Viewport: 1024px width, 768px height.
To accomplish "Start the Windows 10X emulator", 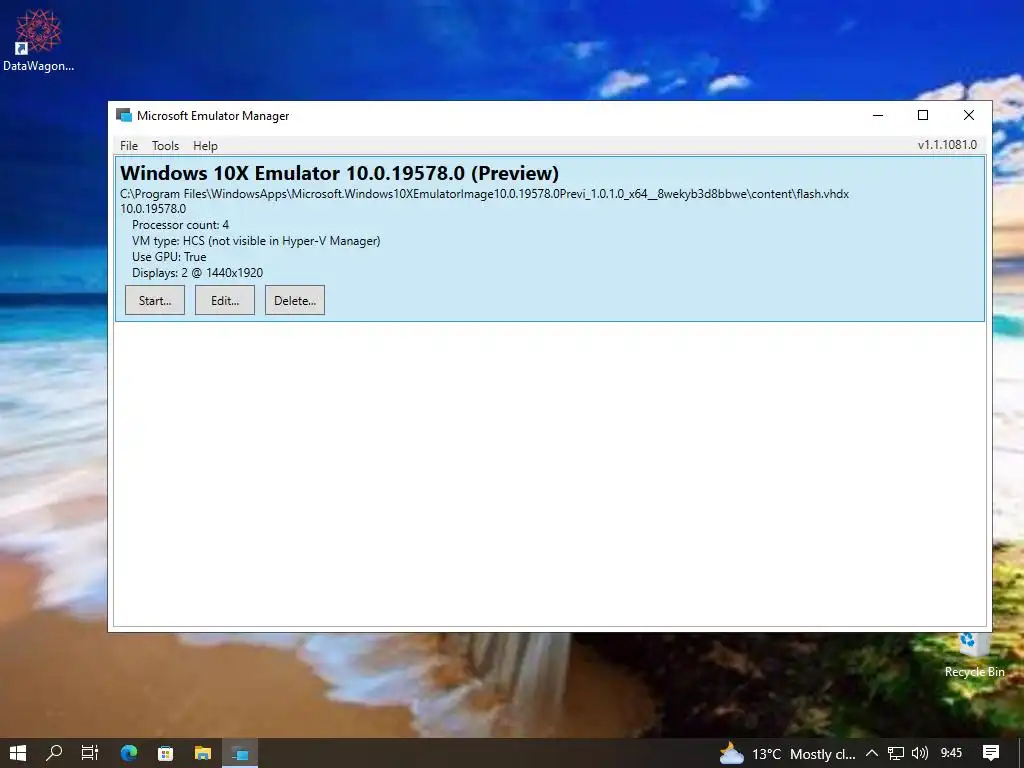I will pos(155,300).
